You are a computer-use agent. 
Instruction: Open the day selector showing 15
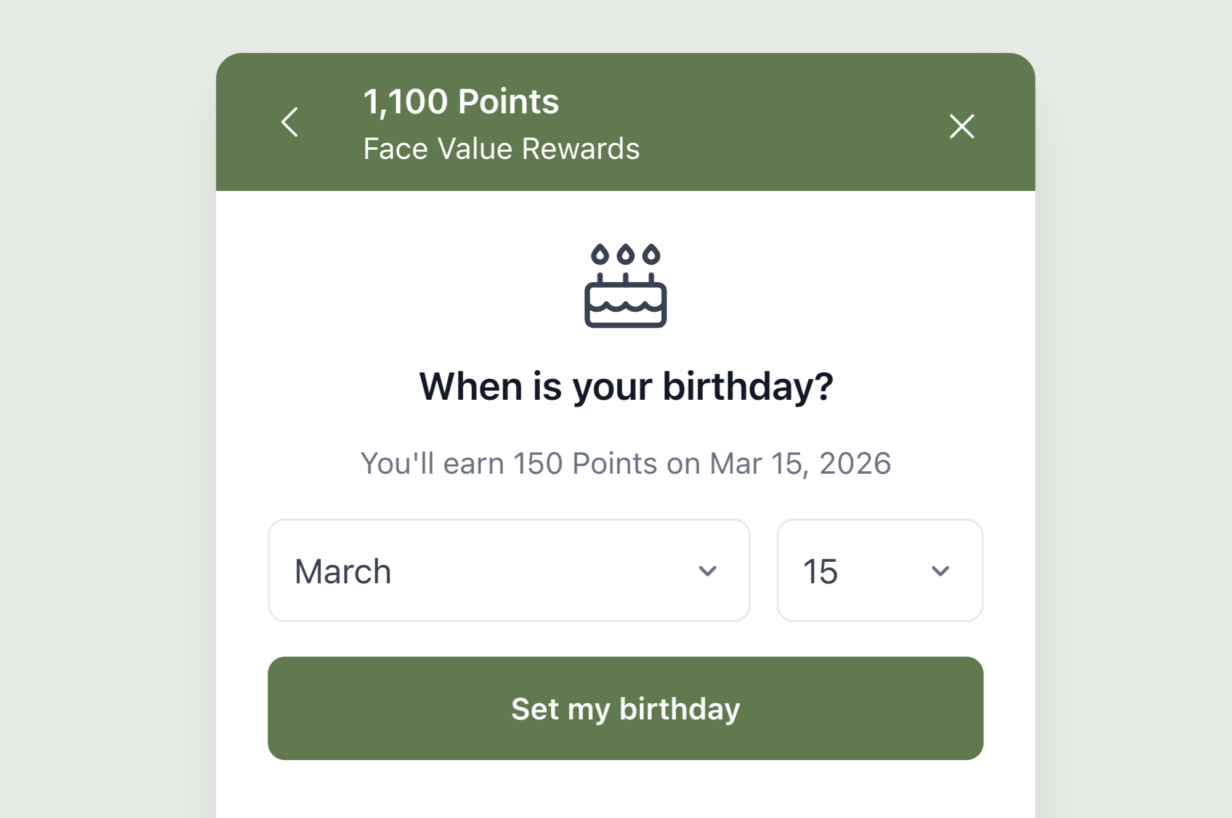879,570
